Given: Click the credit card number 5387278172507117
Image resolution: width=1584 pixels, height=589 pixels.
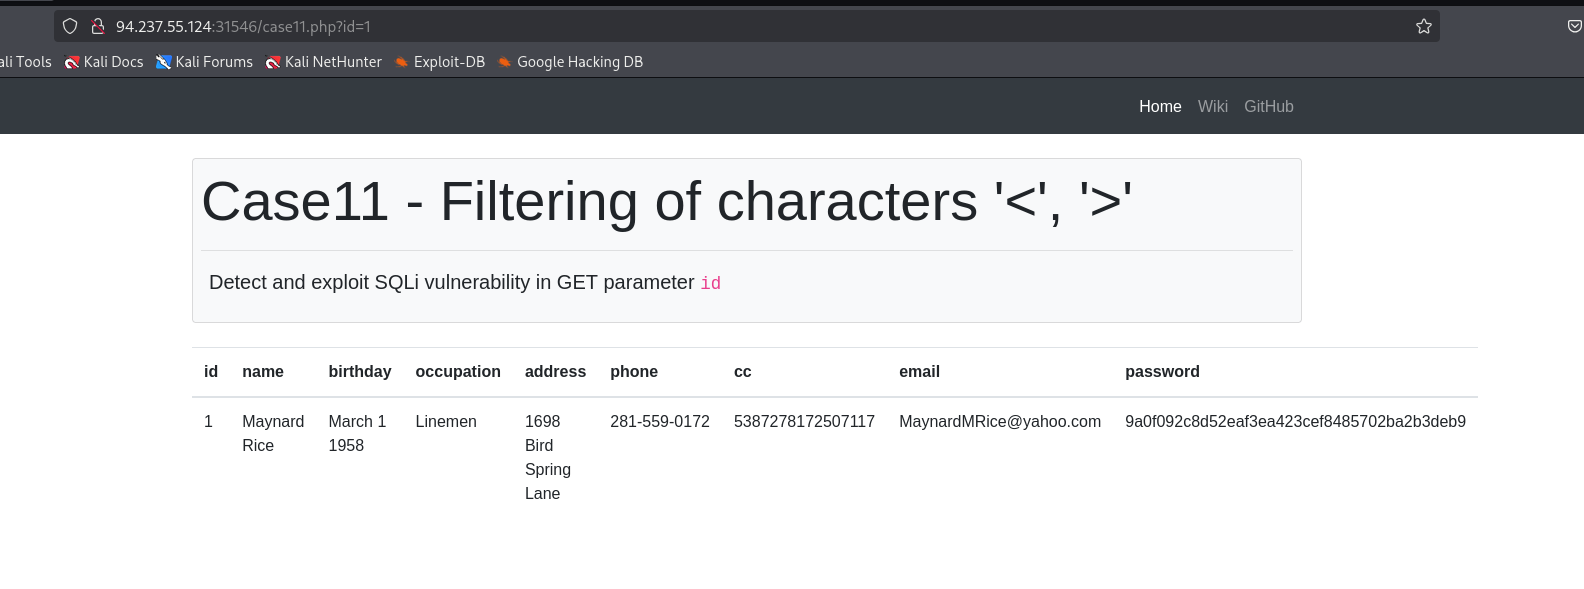Looking at the screenshot, I should [x=804, y=421].
